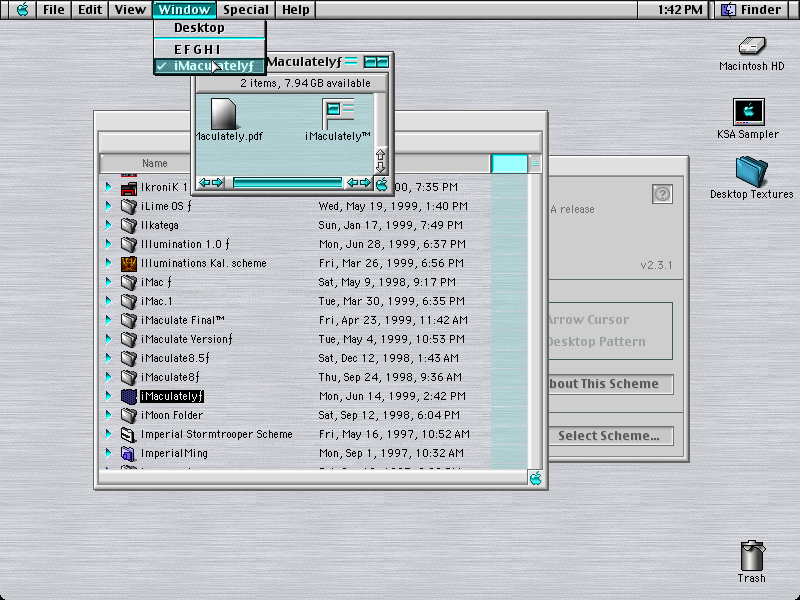Sort the list by the Name column header
Screen dimensions: 800x600
point(155,163)
